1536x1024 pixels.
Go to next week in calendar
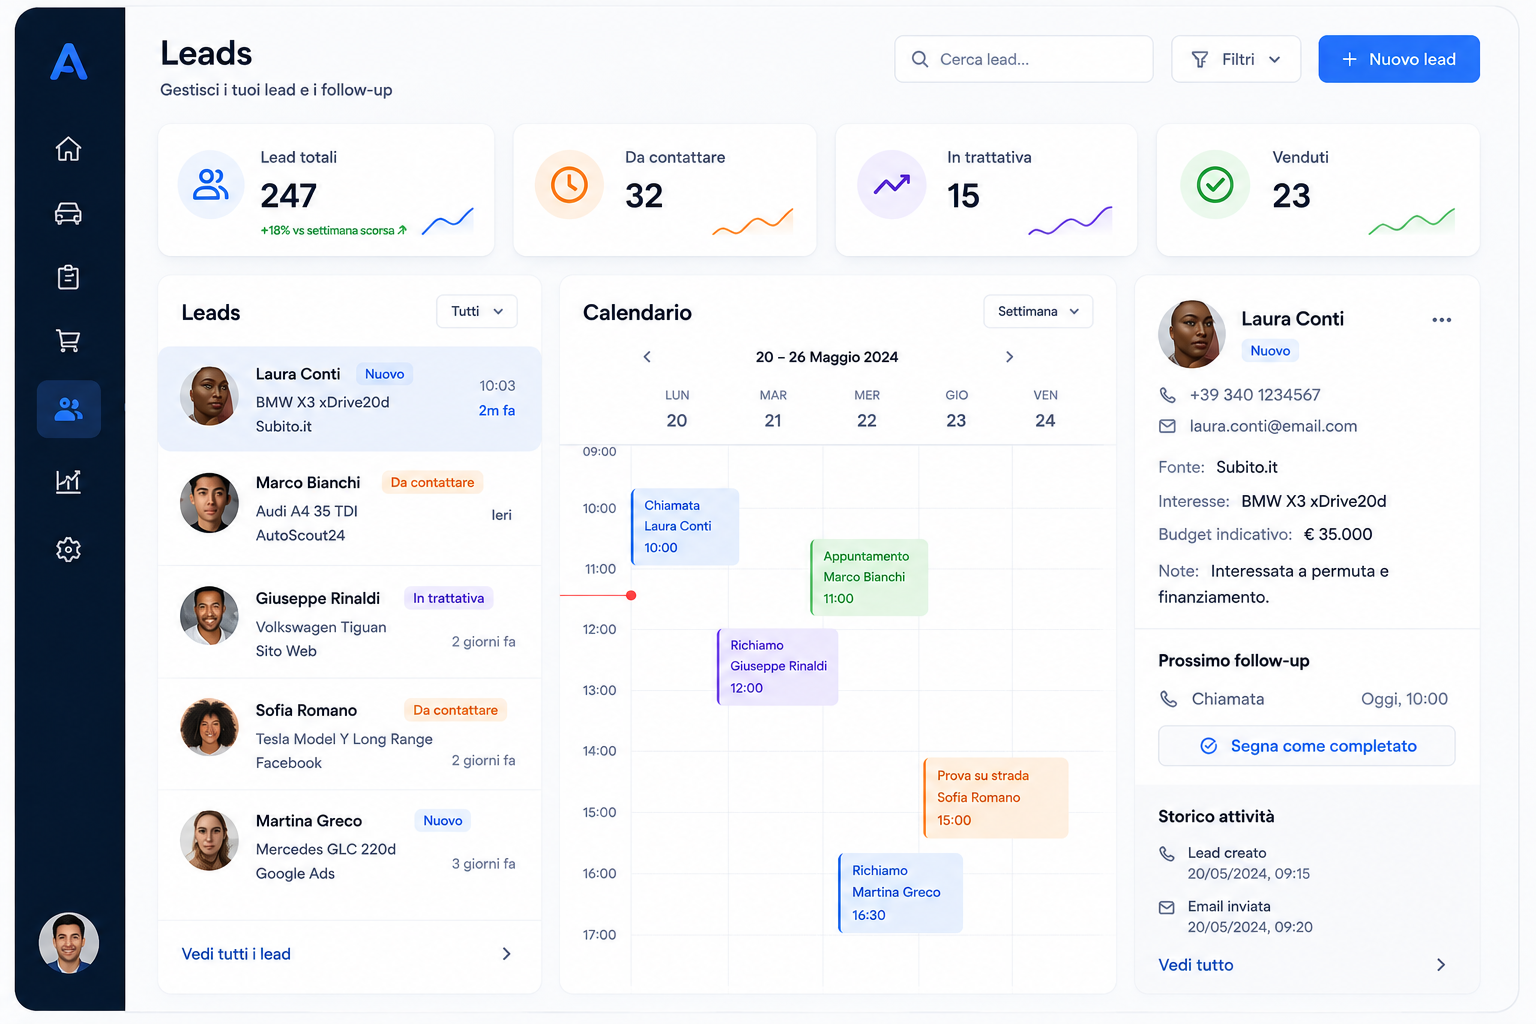click(1009, 357)
